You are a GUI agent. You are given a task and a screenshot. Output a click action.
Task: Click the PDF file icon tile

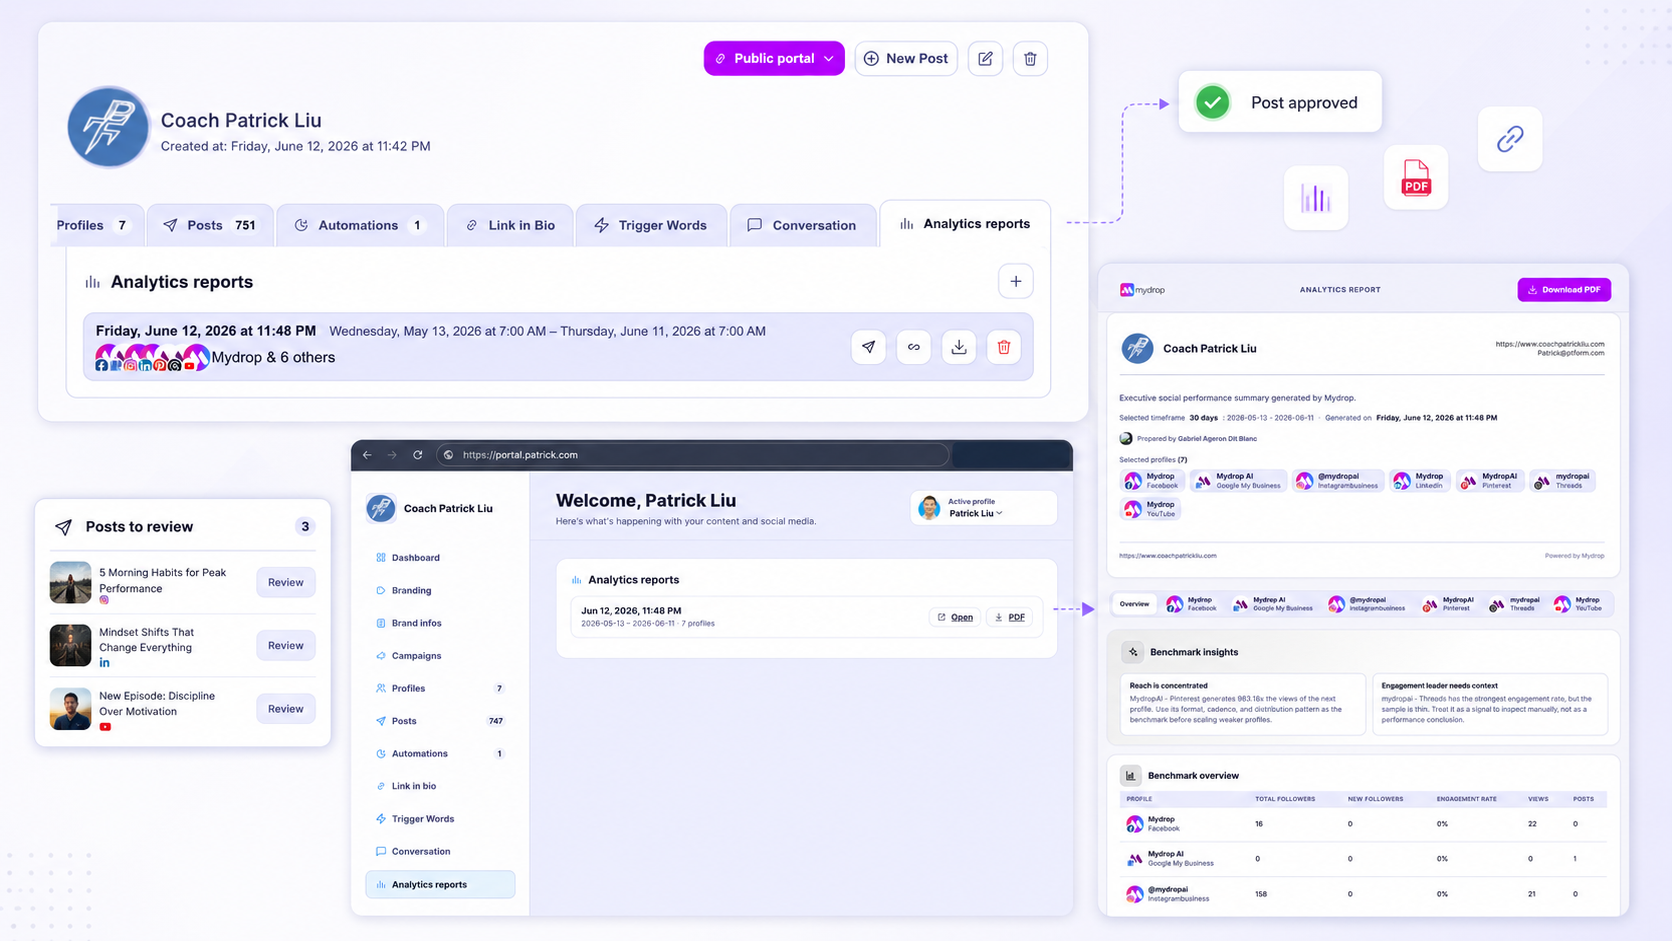click(1416, 177)
